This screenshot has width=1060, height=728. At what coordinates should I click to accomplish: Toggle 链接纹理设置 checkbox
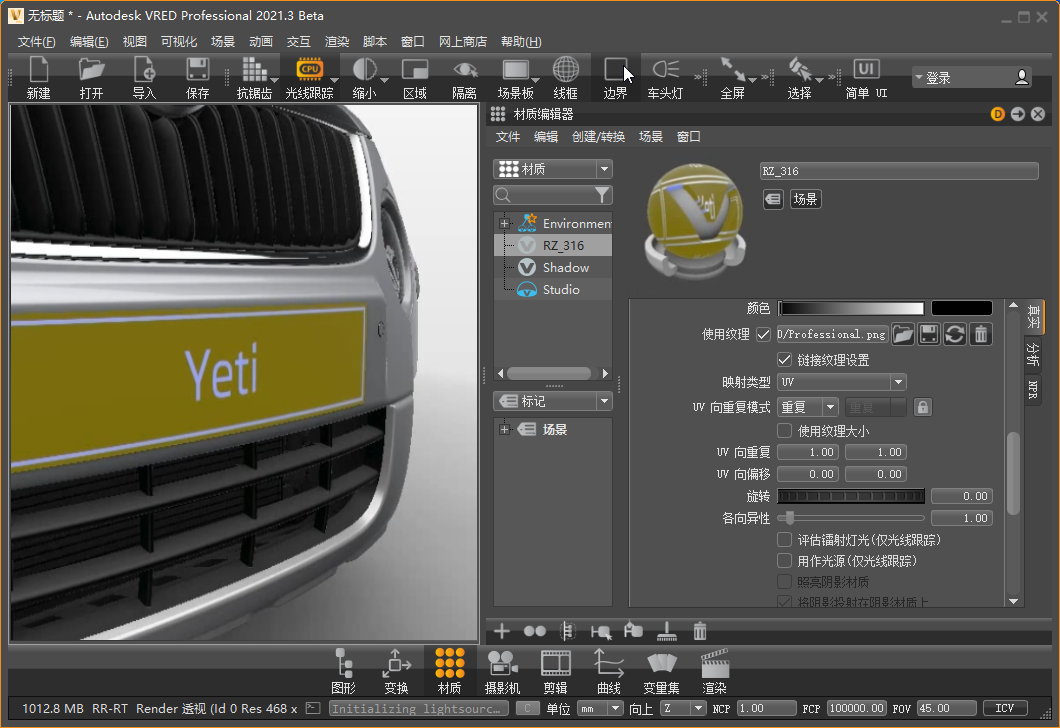(x=784, y=360)
